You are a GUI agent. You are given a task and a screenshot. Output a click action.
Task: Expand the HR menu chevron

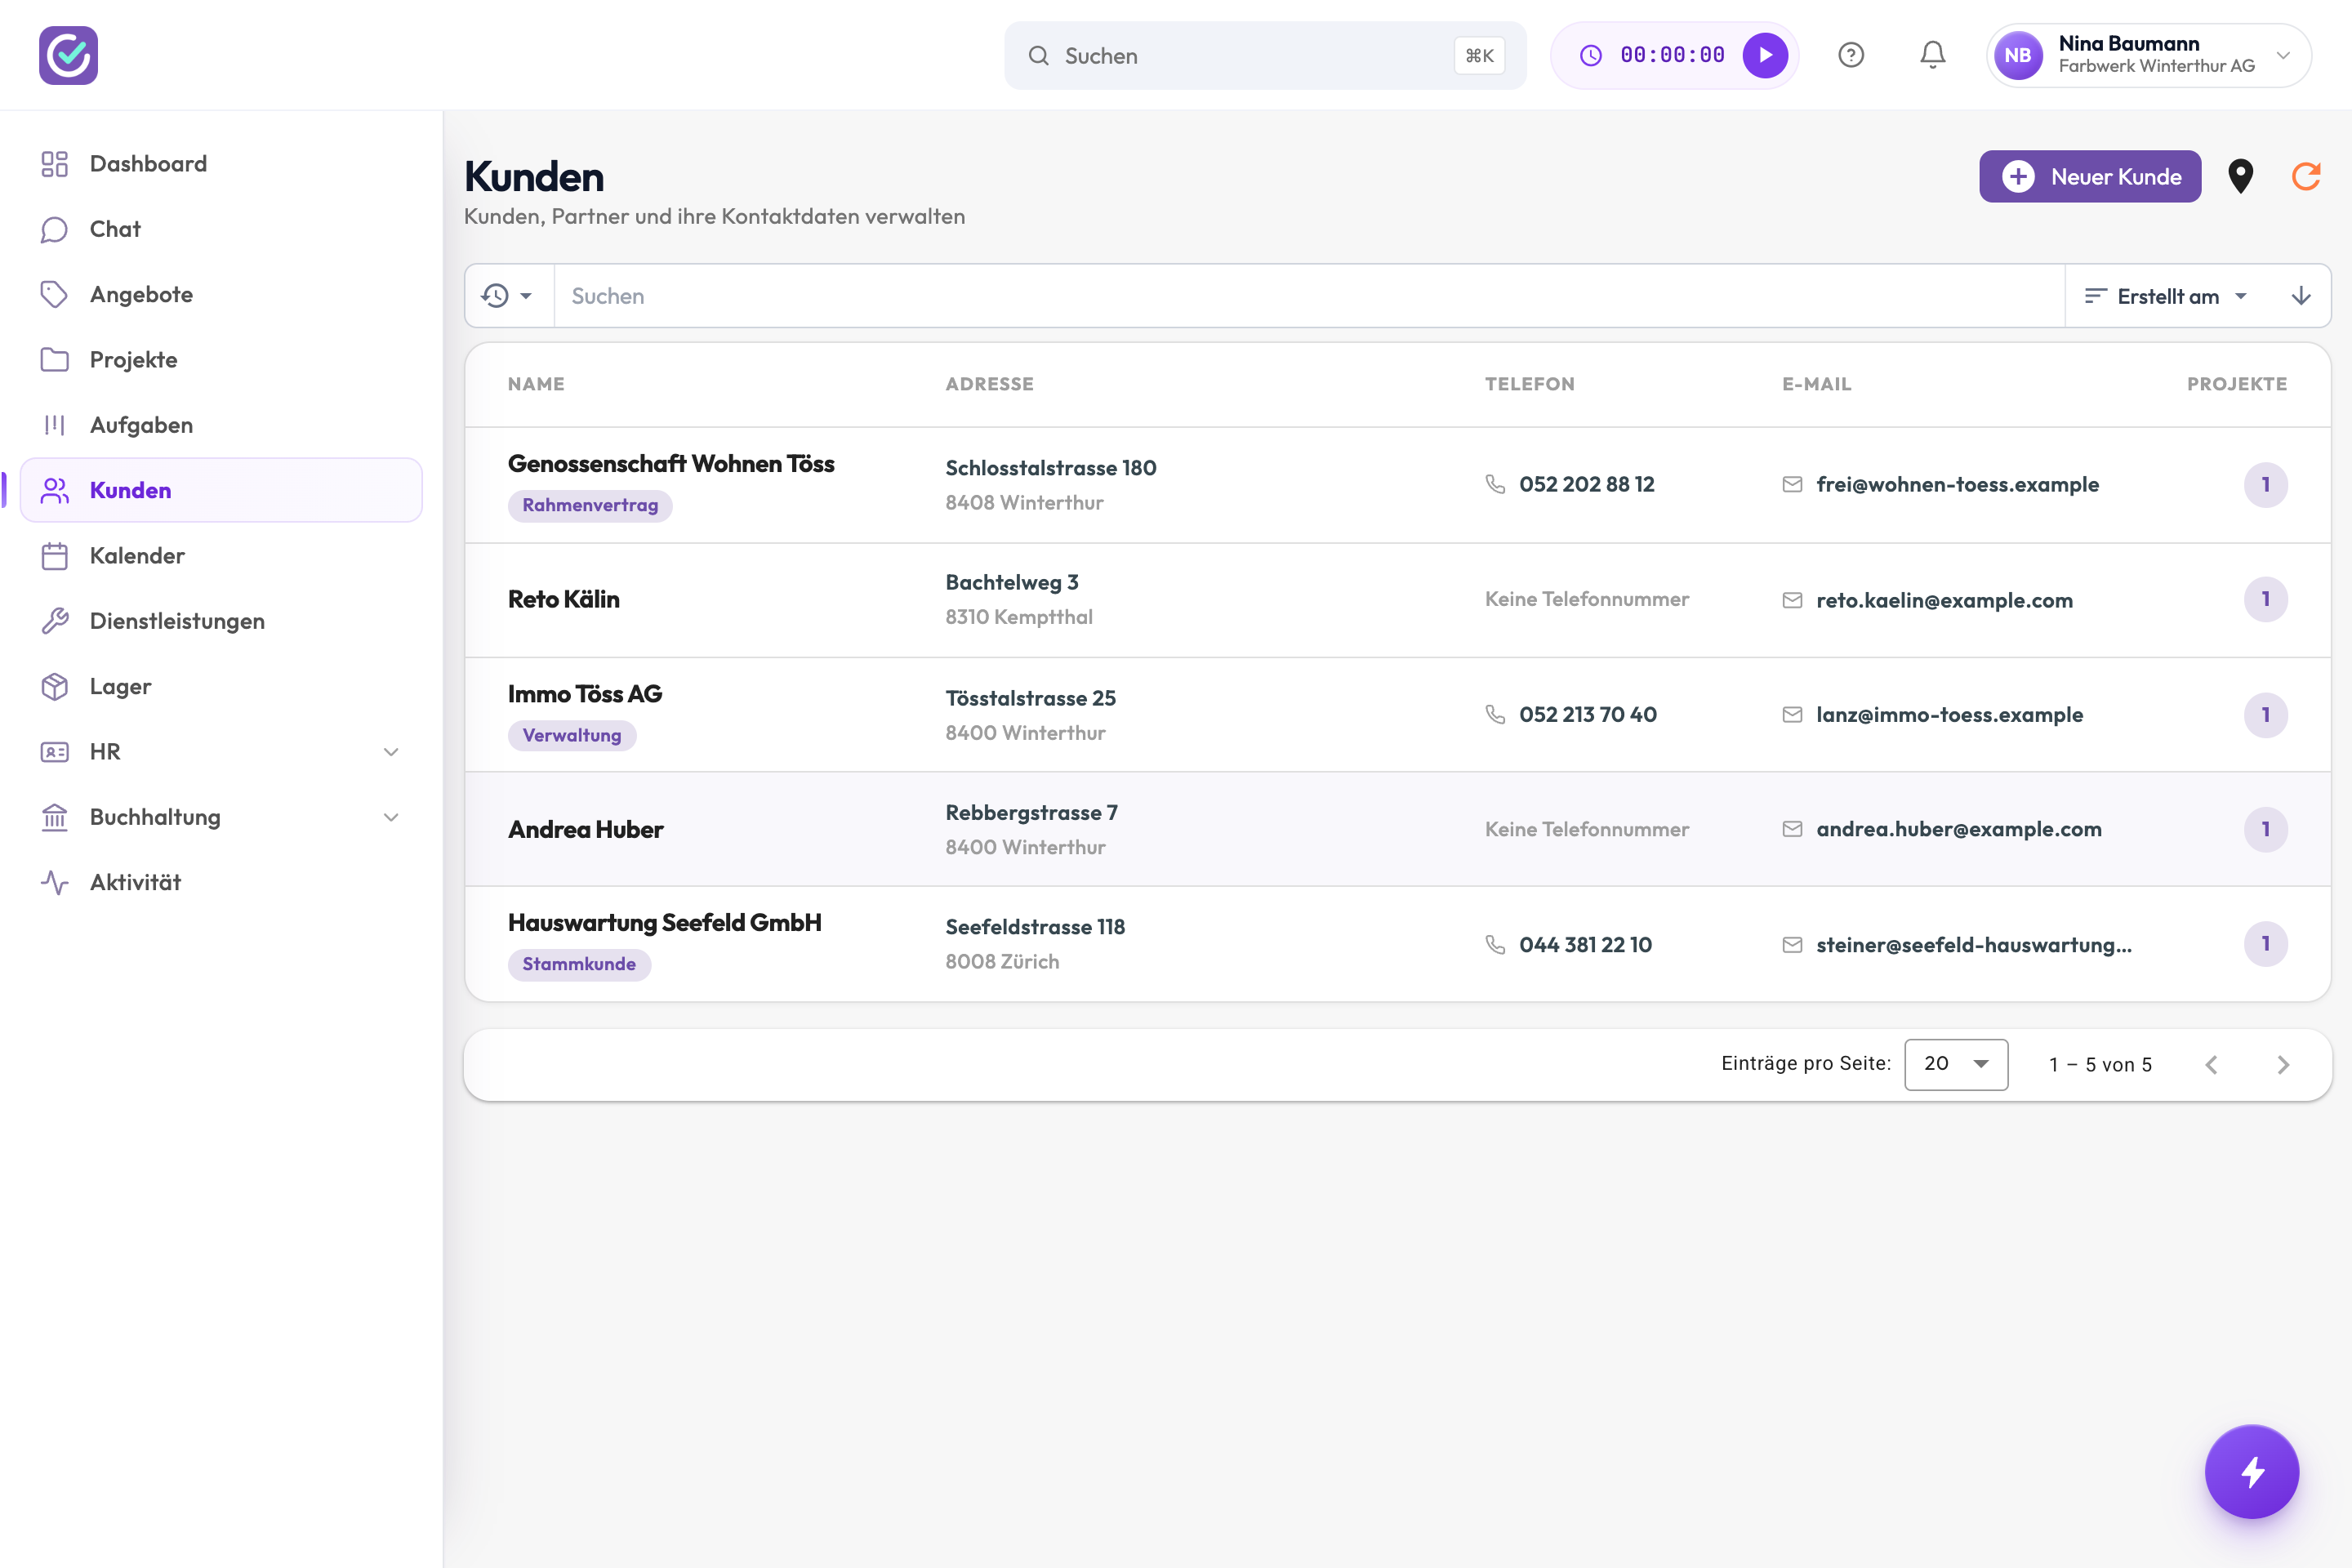(391, 752)
